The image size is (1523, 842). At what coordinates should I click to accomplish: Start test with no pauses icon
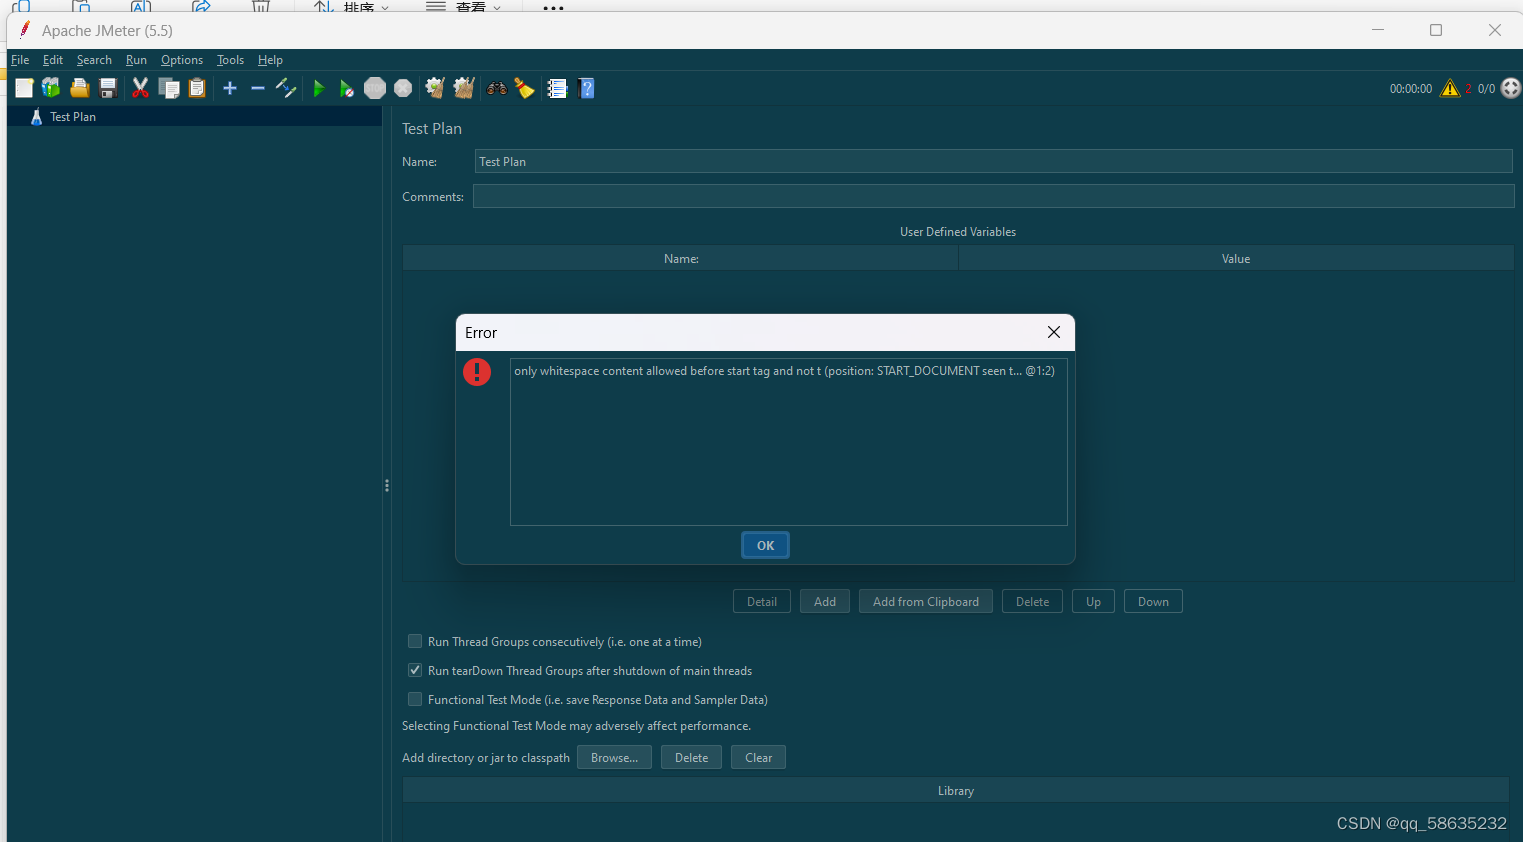346,88
